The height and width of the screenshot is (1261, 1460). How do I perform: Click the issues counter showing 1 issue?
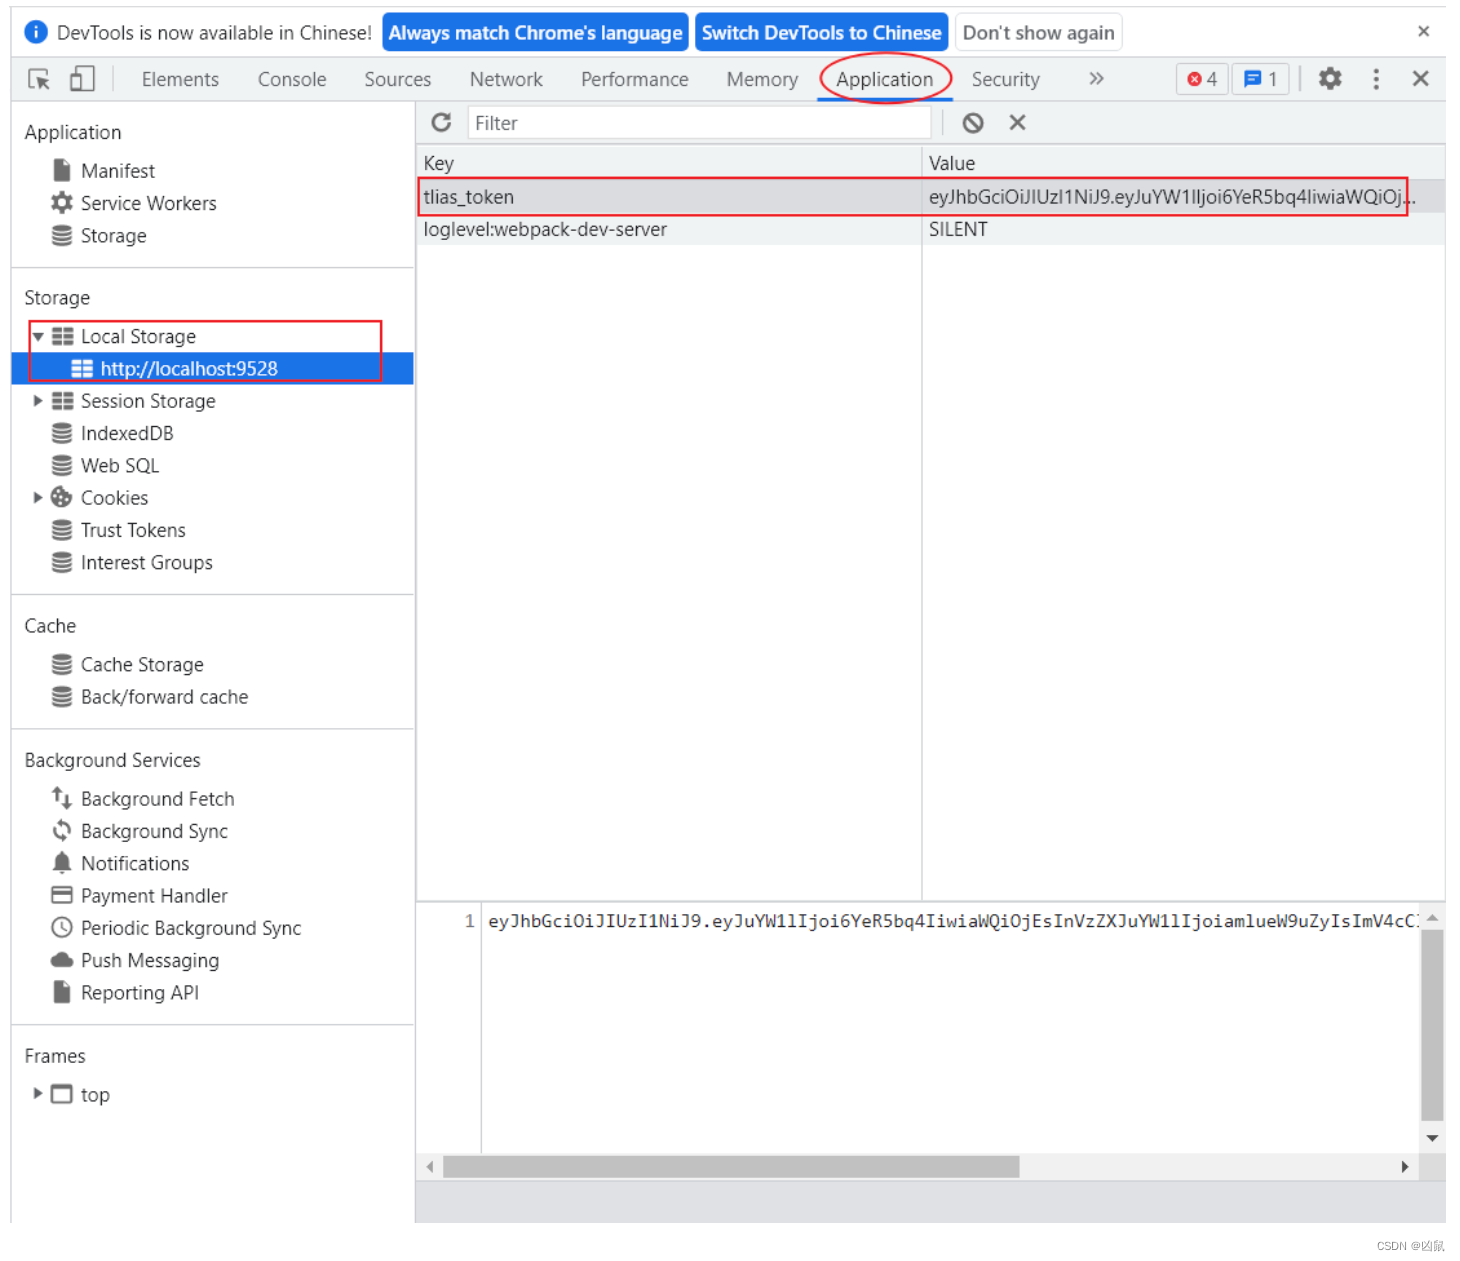(x=1261, y=79)
